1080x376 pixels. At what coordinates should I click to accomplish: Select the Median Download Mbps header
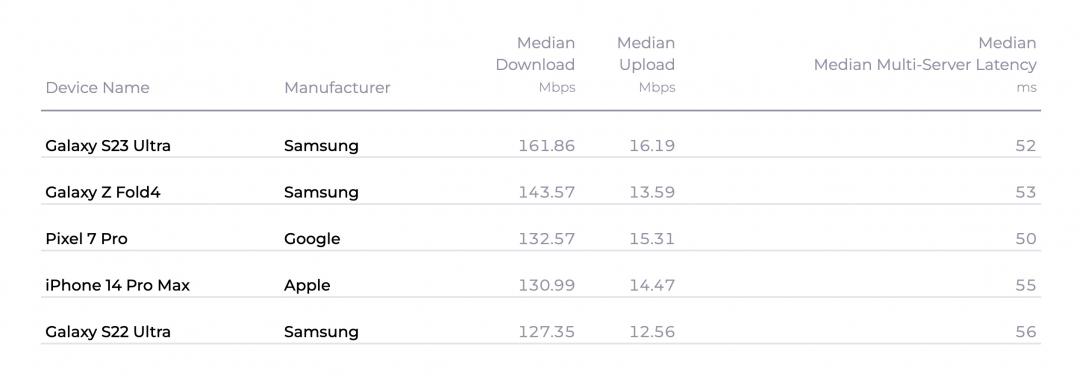[x=535, y=65]
